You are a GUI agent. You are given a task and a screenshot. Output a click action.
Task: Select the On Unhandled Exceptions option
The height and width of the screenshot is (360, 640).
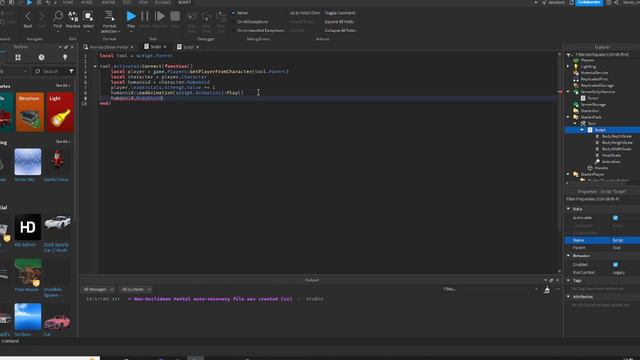(260, 30)
